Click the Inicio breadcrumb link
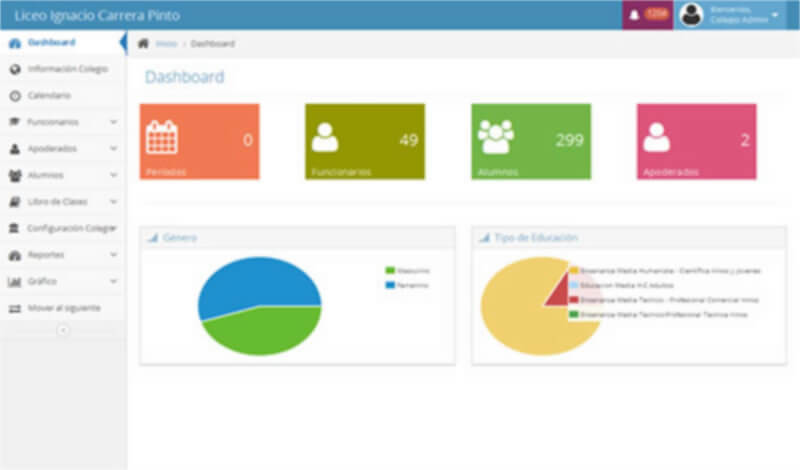This screenshot has width=800, height=470. [x=166, y=44]
